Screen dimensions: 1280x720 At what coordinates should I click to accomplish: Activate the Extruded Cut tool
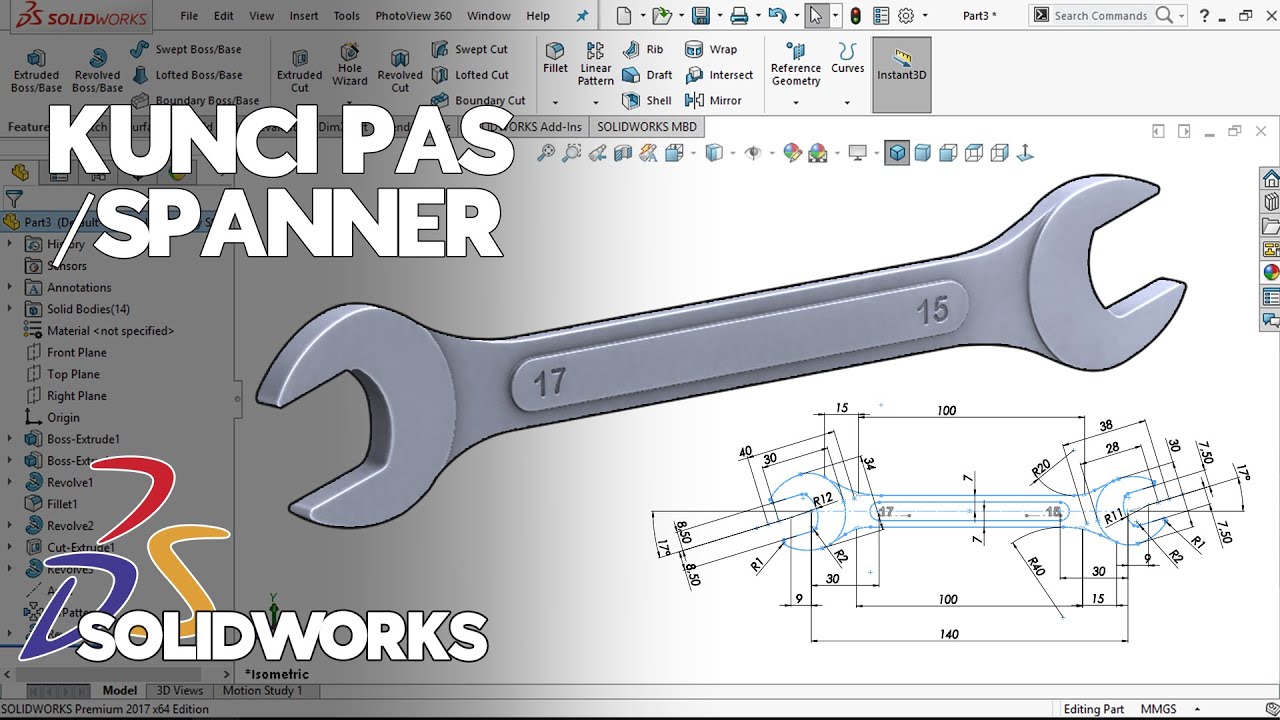(299, 70)
